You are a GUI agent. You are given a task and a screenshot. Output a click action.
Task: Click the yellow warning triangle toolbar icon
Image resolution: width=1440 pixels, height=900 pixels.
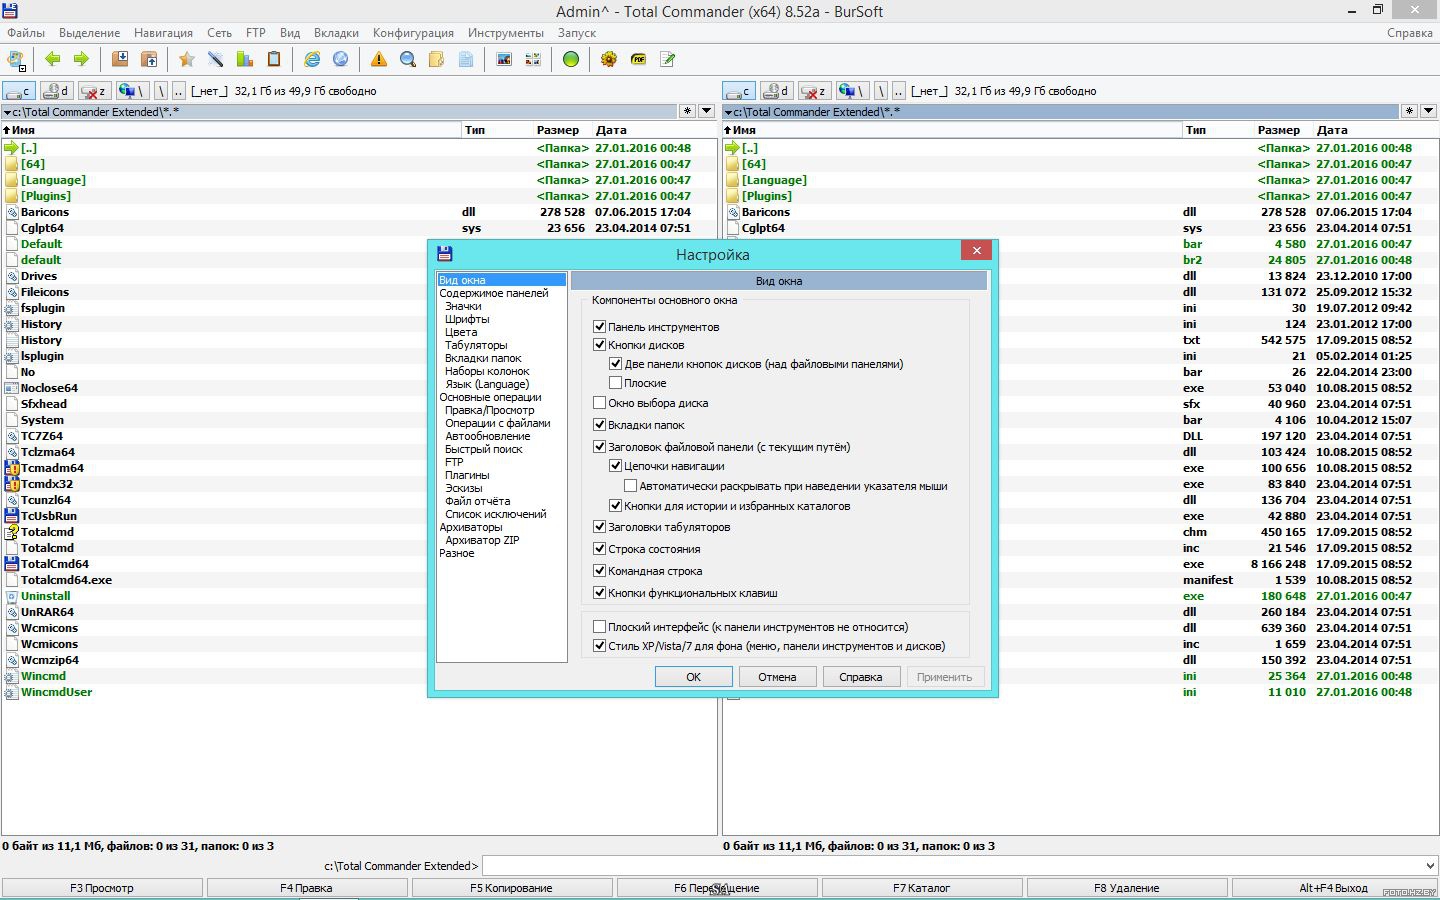tap(379, 59)
